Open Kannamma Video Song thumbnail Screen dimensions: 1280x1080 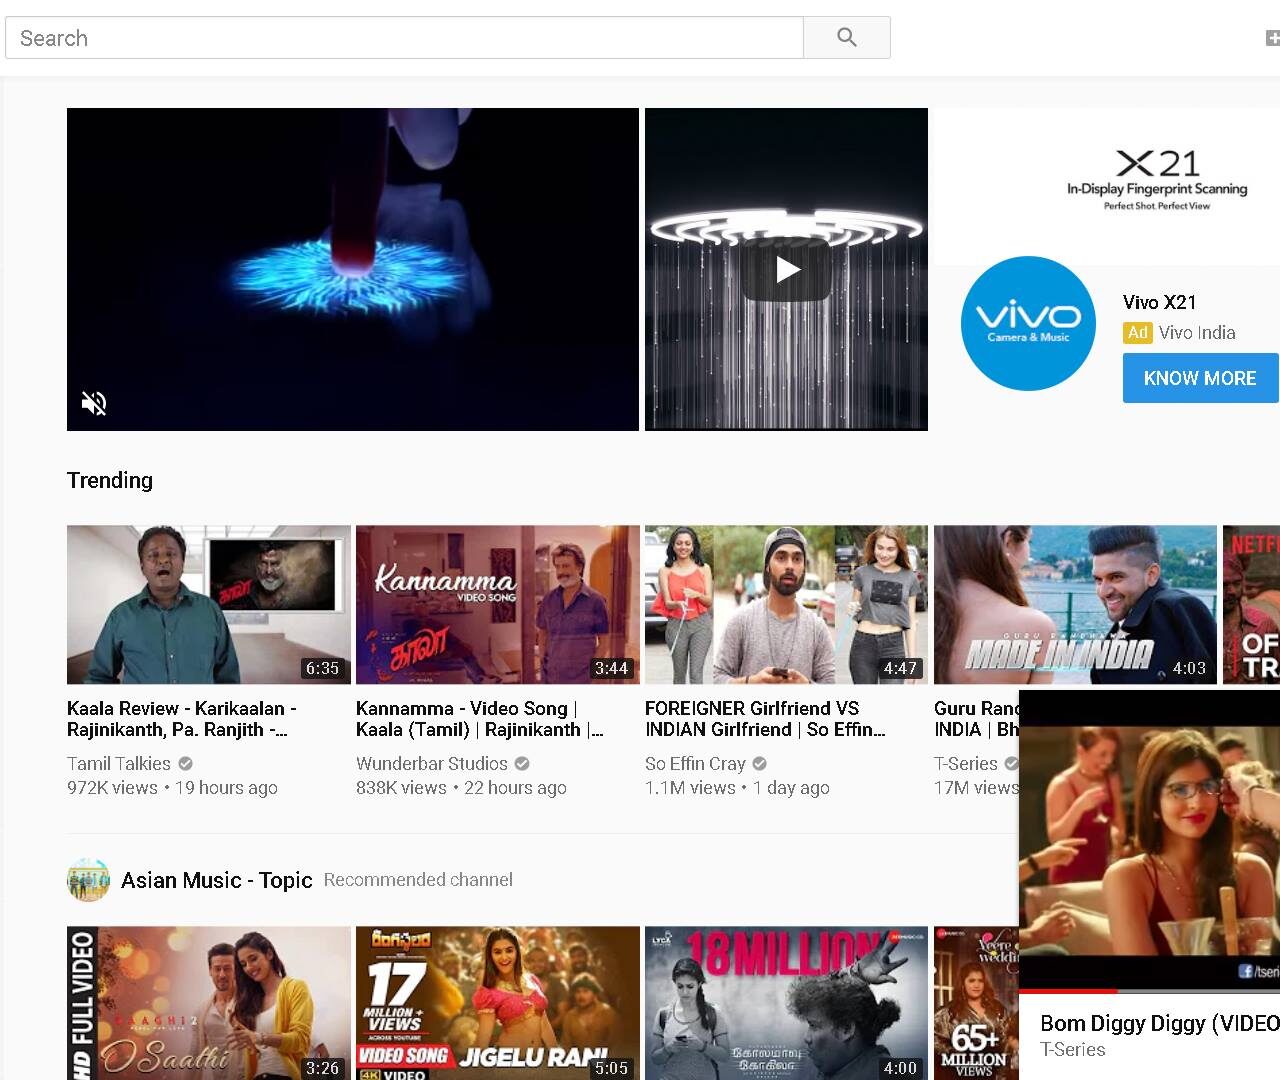(x=498, y=605)
